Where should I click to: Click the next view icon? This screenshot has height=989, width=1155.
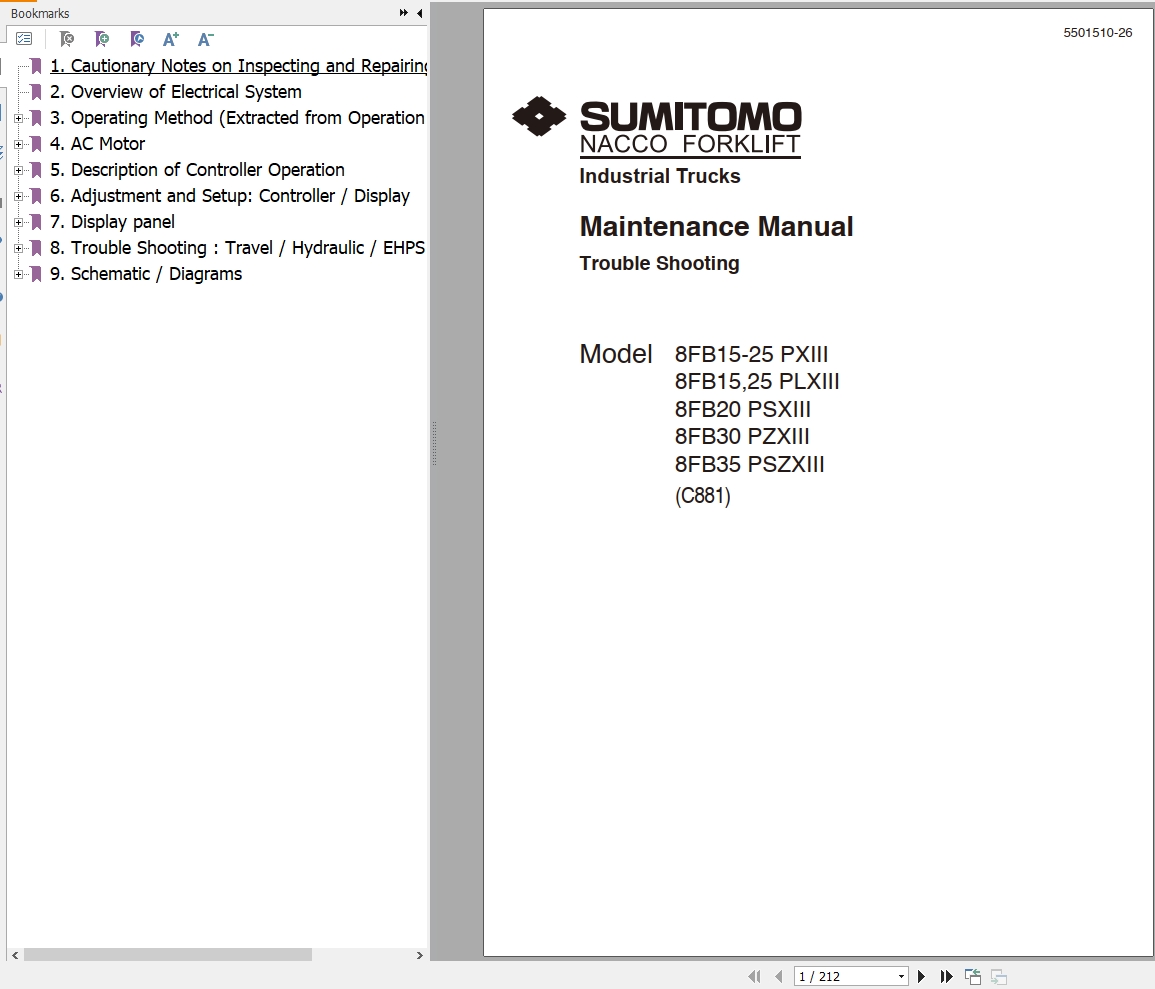[x=999, y=976]
